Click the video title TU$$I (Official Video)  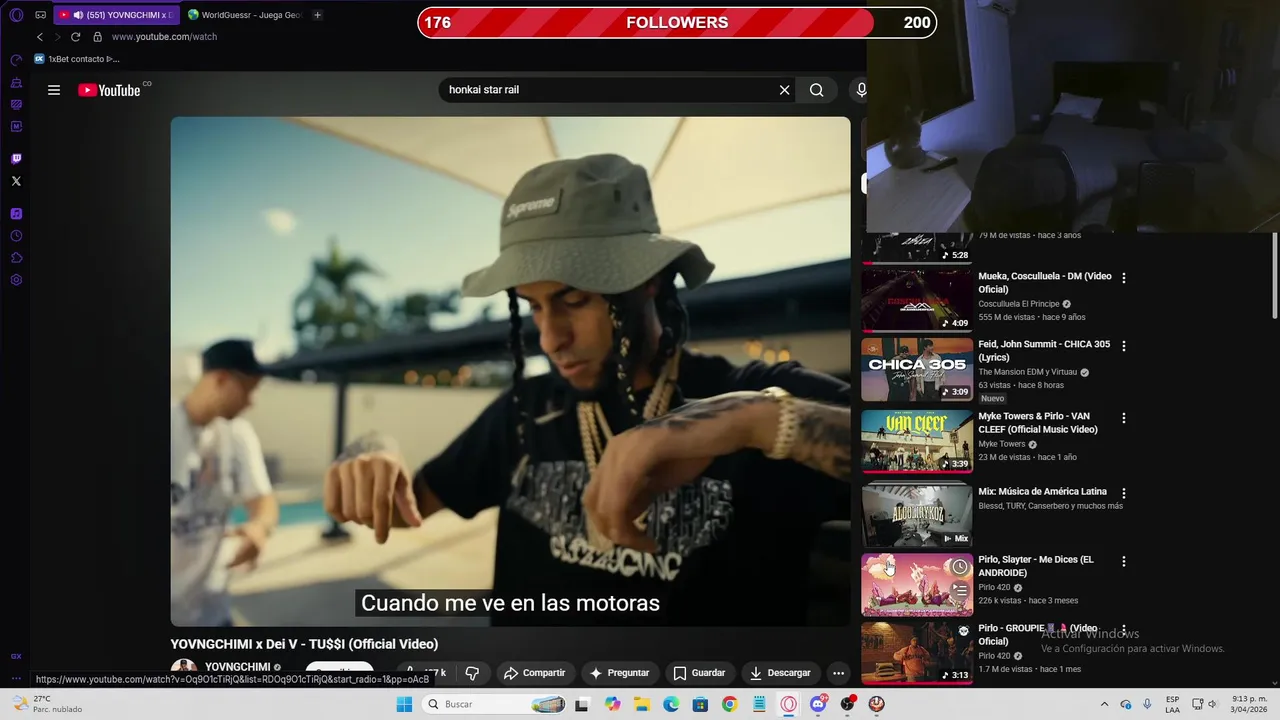click(x=304, y=644)
